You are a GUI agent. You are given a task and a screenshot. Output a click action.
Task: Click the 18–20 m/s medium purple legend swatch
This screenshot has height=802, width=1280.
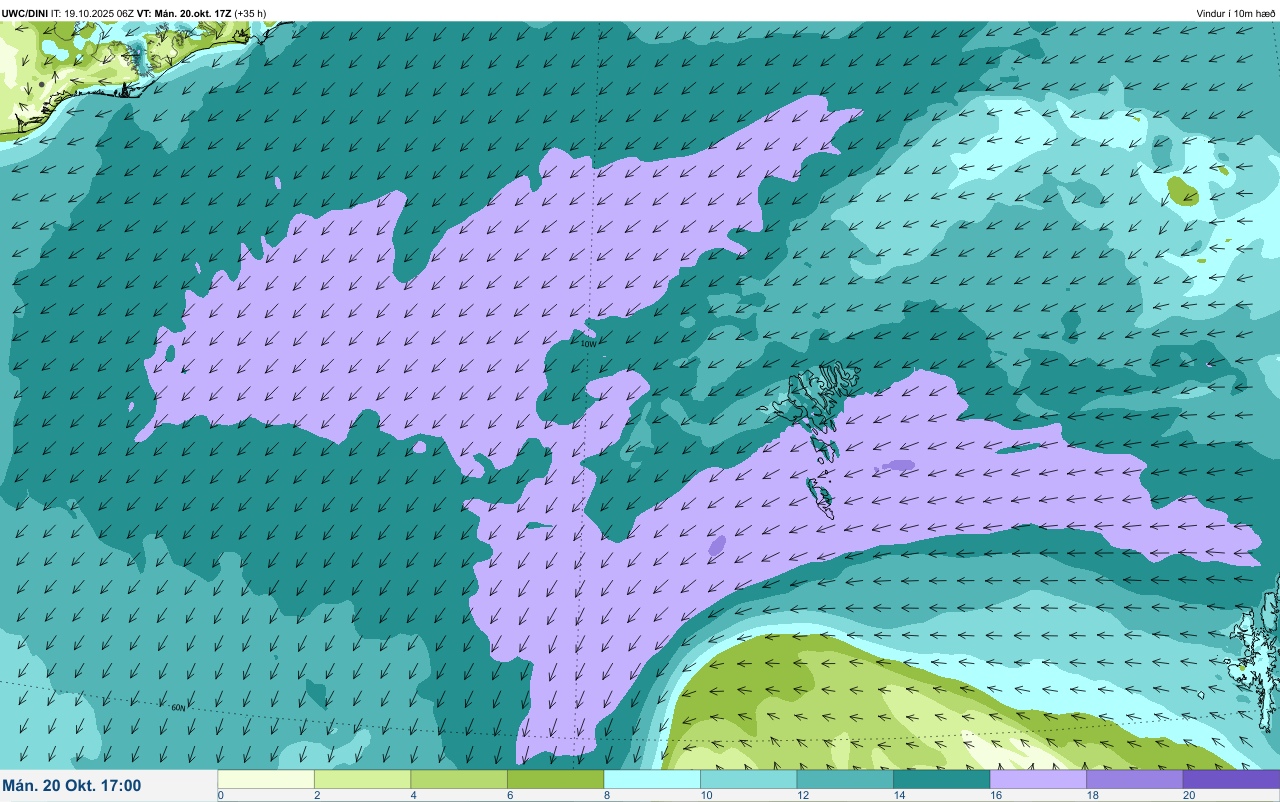coord(1135,779)
